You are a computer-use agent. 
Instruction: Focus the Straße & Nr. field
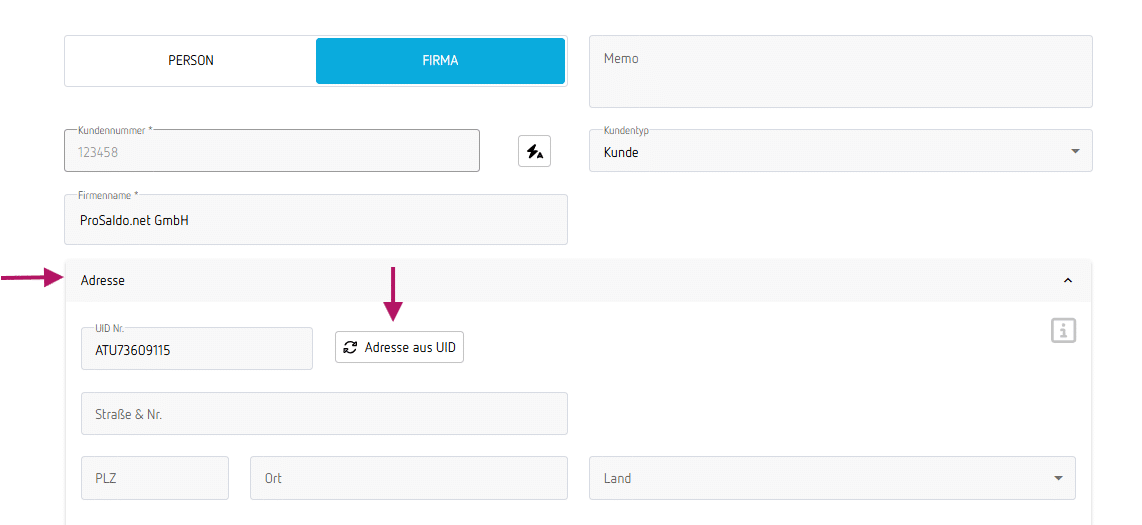pyautogui.click(x=324, y=414)
